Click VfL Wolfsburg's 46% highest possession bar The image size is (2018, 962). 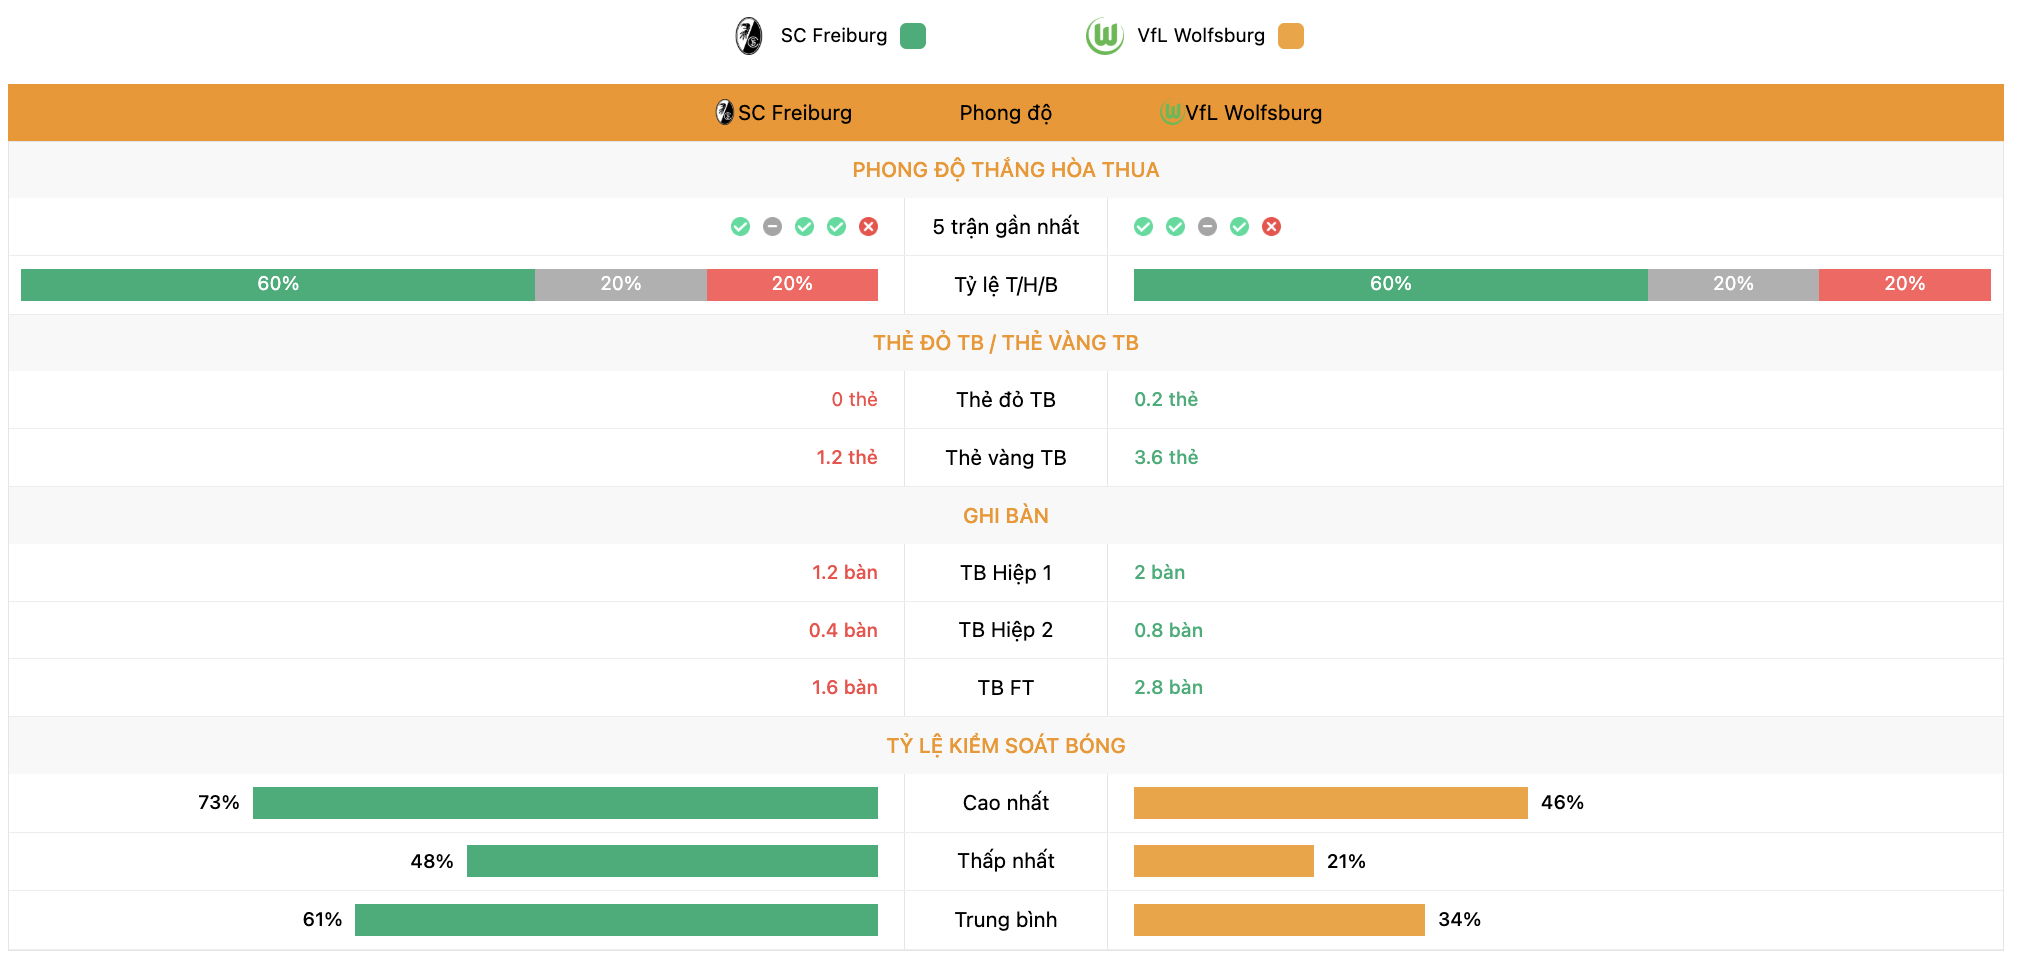(x=1331, y=803)
